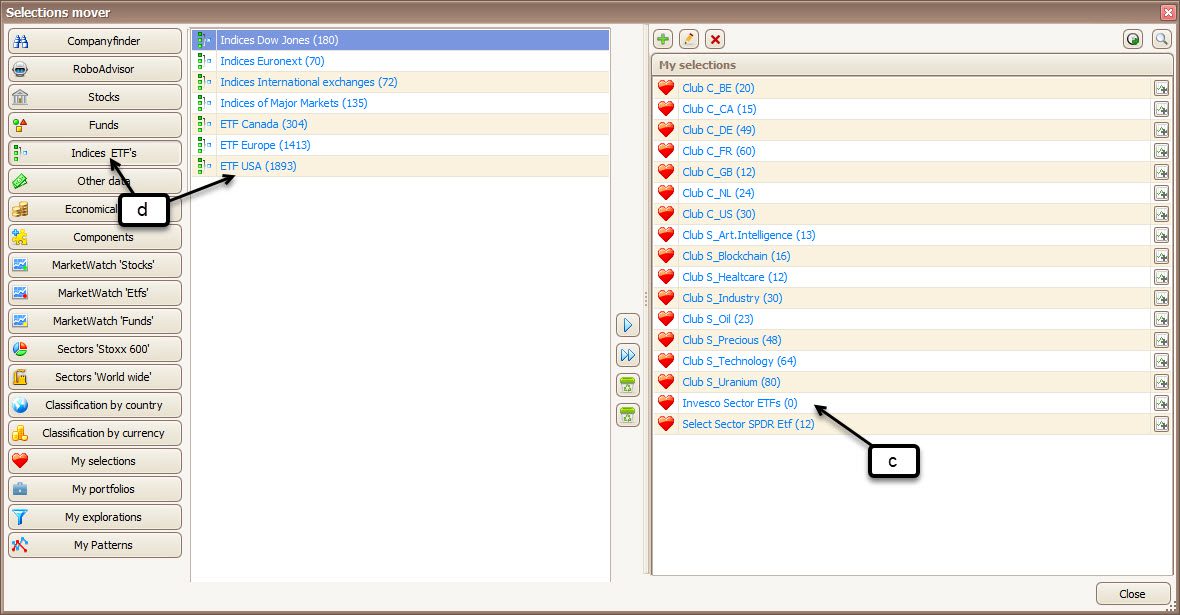Click the pencil edit selection icon

pos(689,40)
